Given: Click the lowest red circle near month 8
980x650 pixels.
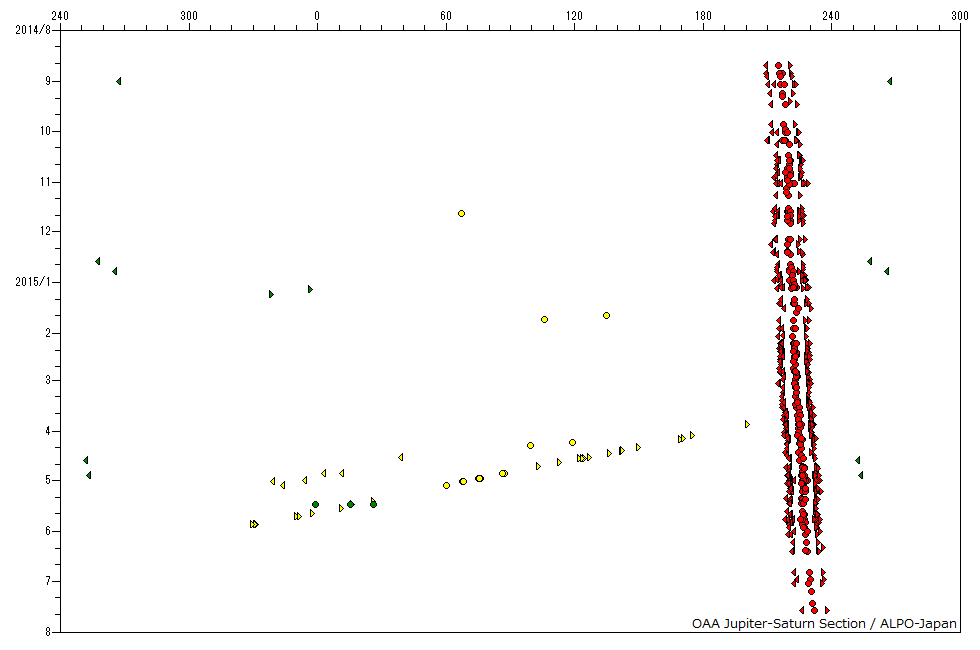Looking at the screenshot, I should click(x=814, y=611).
